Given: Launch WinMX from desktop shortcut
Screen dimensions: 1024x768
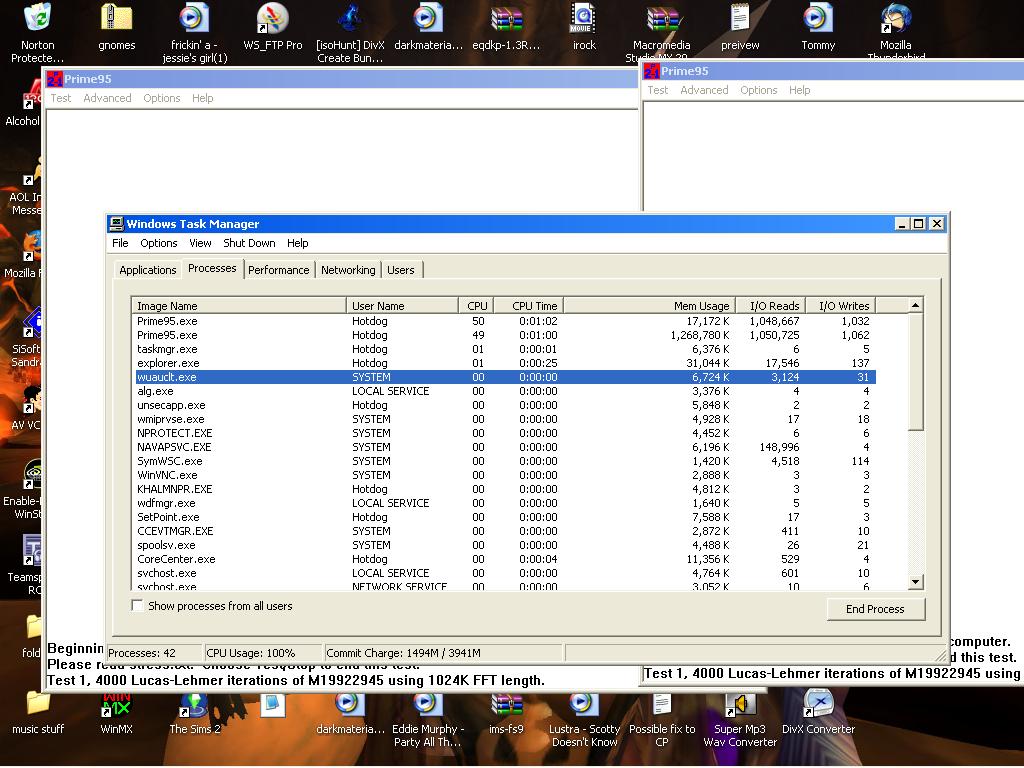Looking at the screenshot, I should coord(117,706).
